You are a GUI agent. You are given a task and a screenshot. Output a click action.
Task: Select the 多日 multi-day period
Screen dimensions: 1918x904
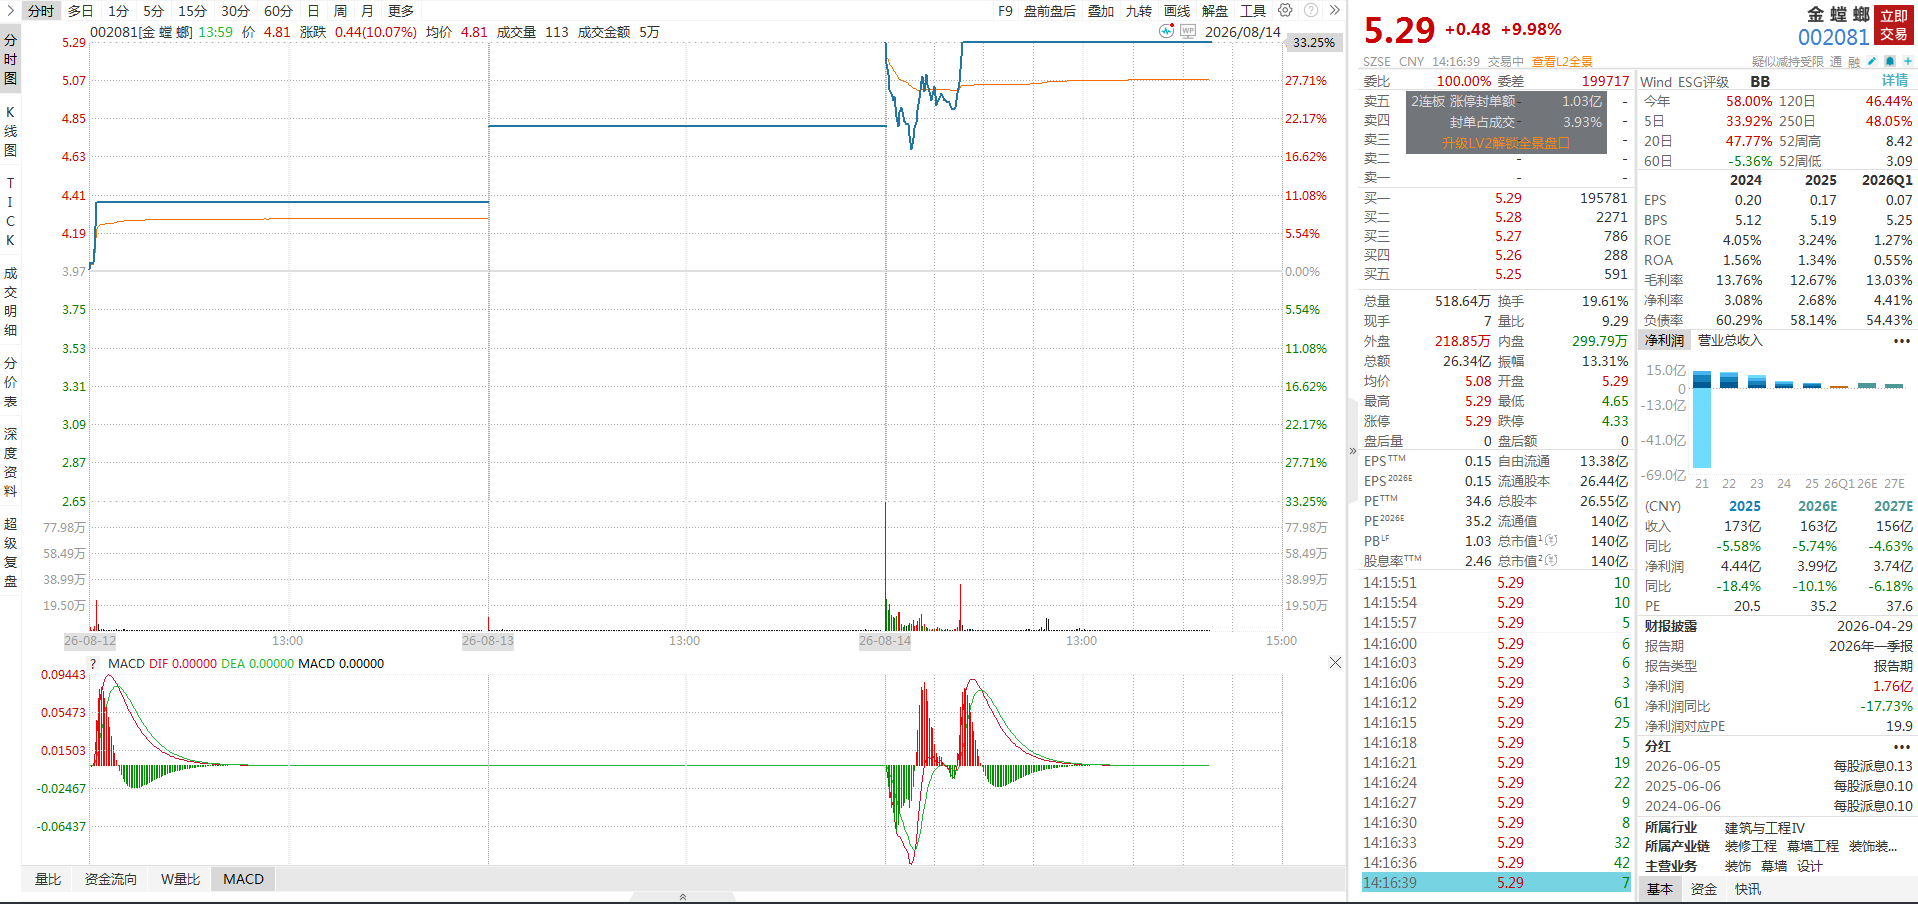81,11
